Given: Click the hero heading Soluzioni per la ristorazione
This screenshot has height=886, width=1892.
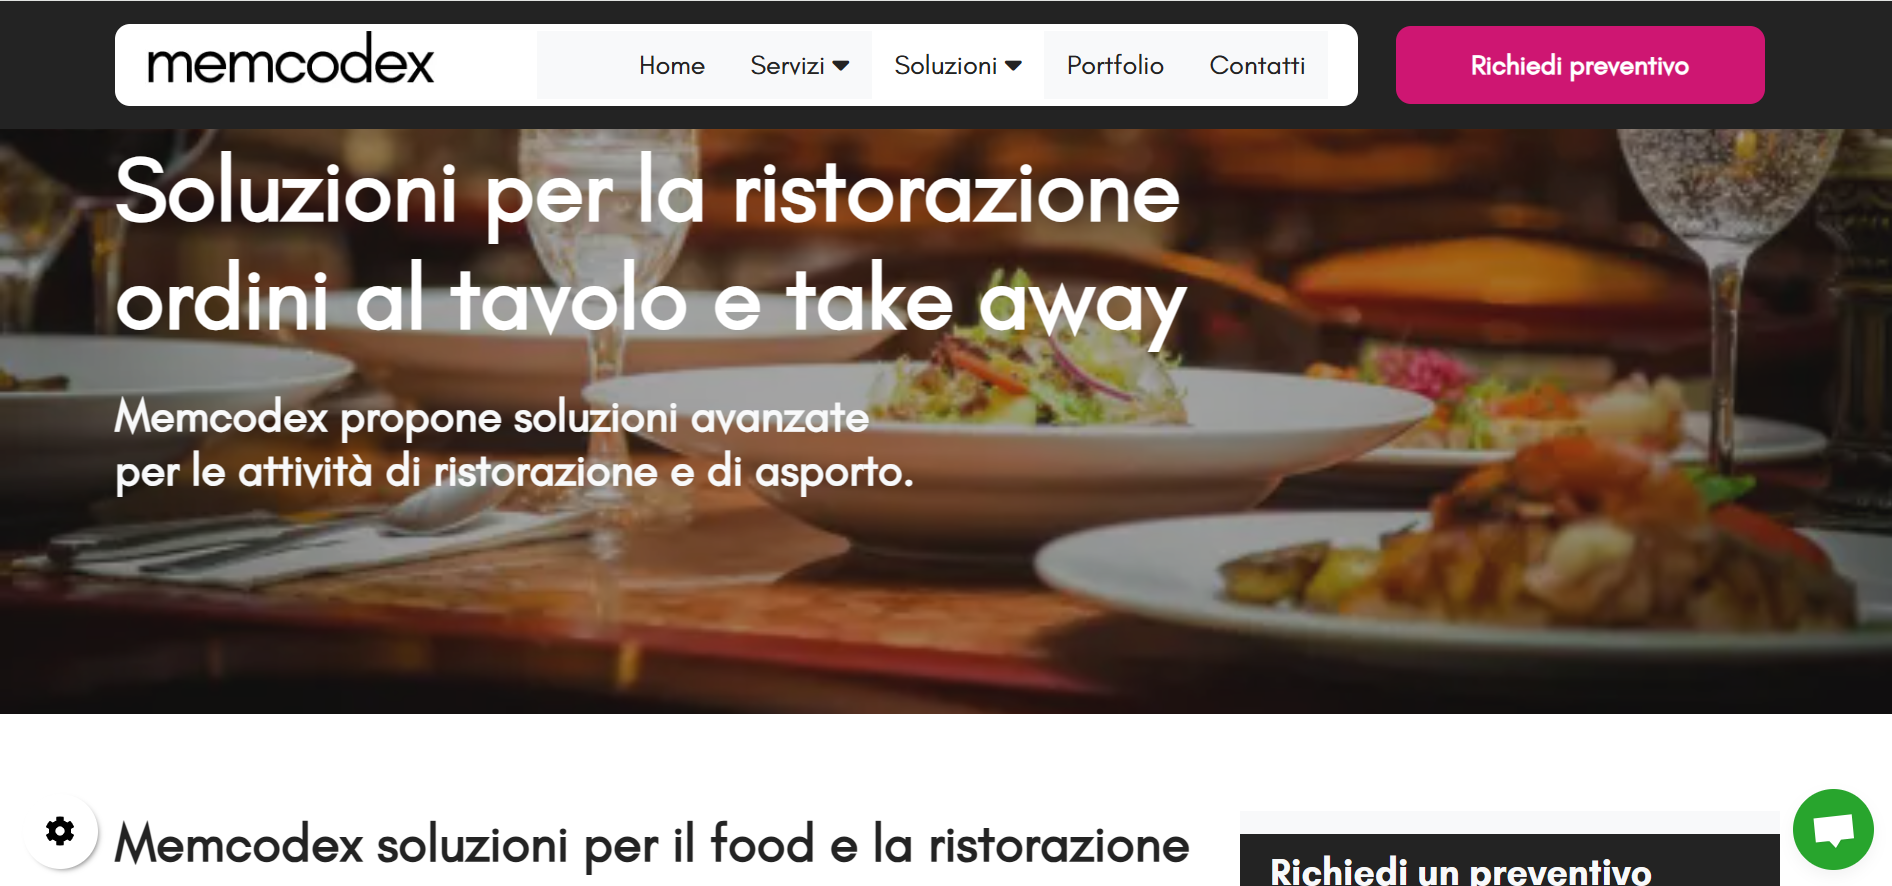Looking at the screenshot, I should point(648,193).
